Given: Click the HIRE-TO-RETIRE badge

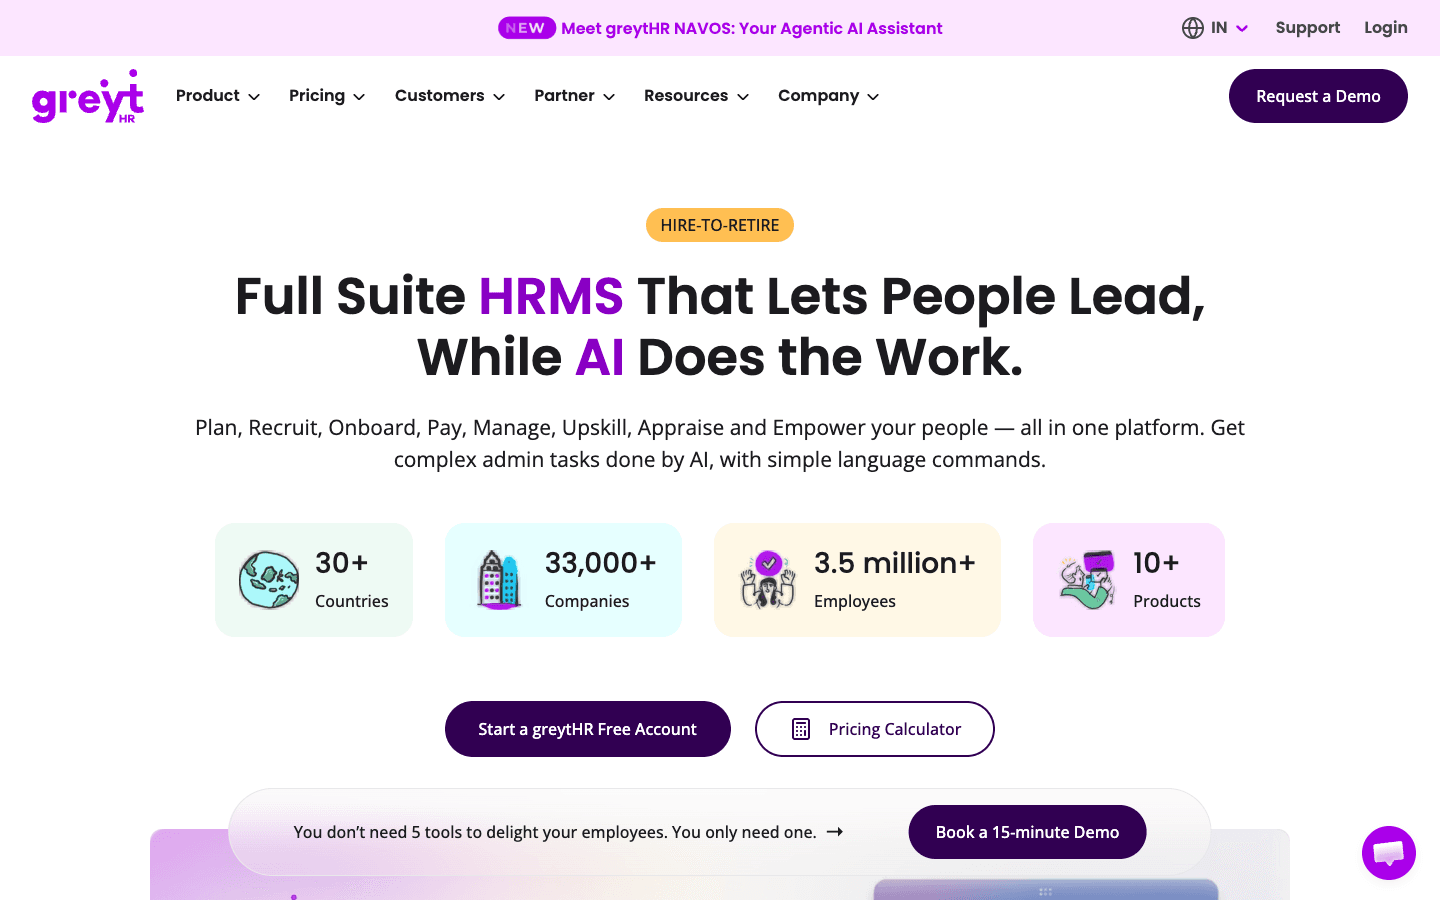Looking at the screenshot, I should pos(720,225).
